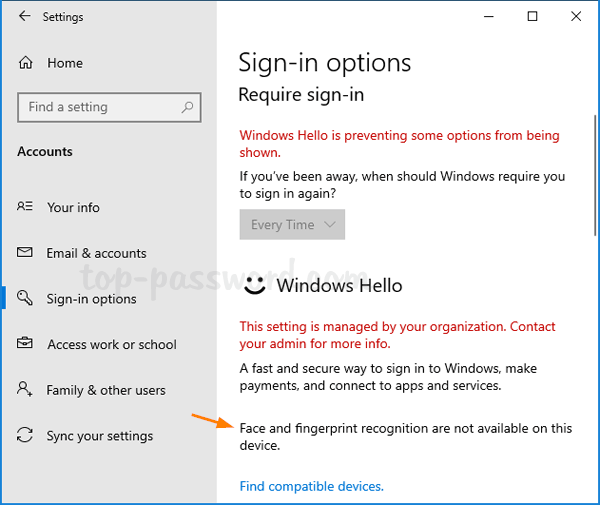Open Email & accounts settings page

pyautogui.click(x=96, y=253)
